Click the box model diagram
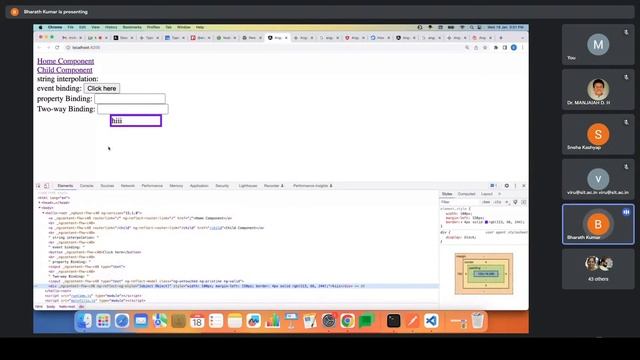The width and height of the screenshot is (640, 360). (x=484, y=273)
